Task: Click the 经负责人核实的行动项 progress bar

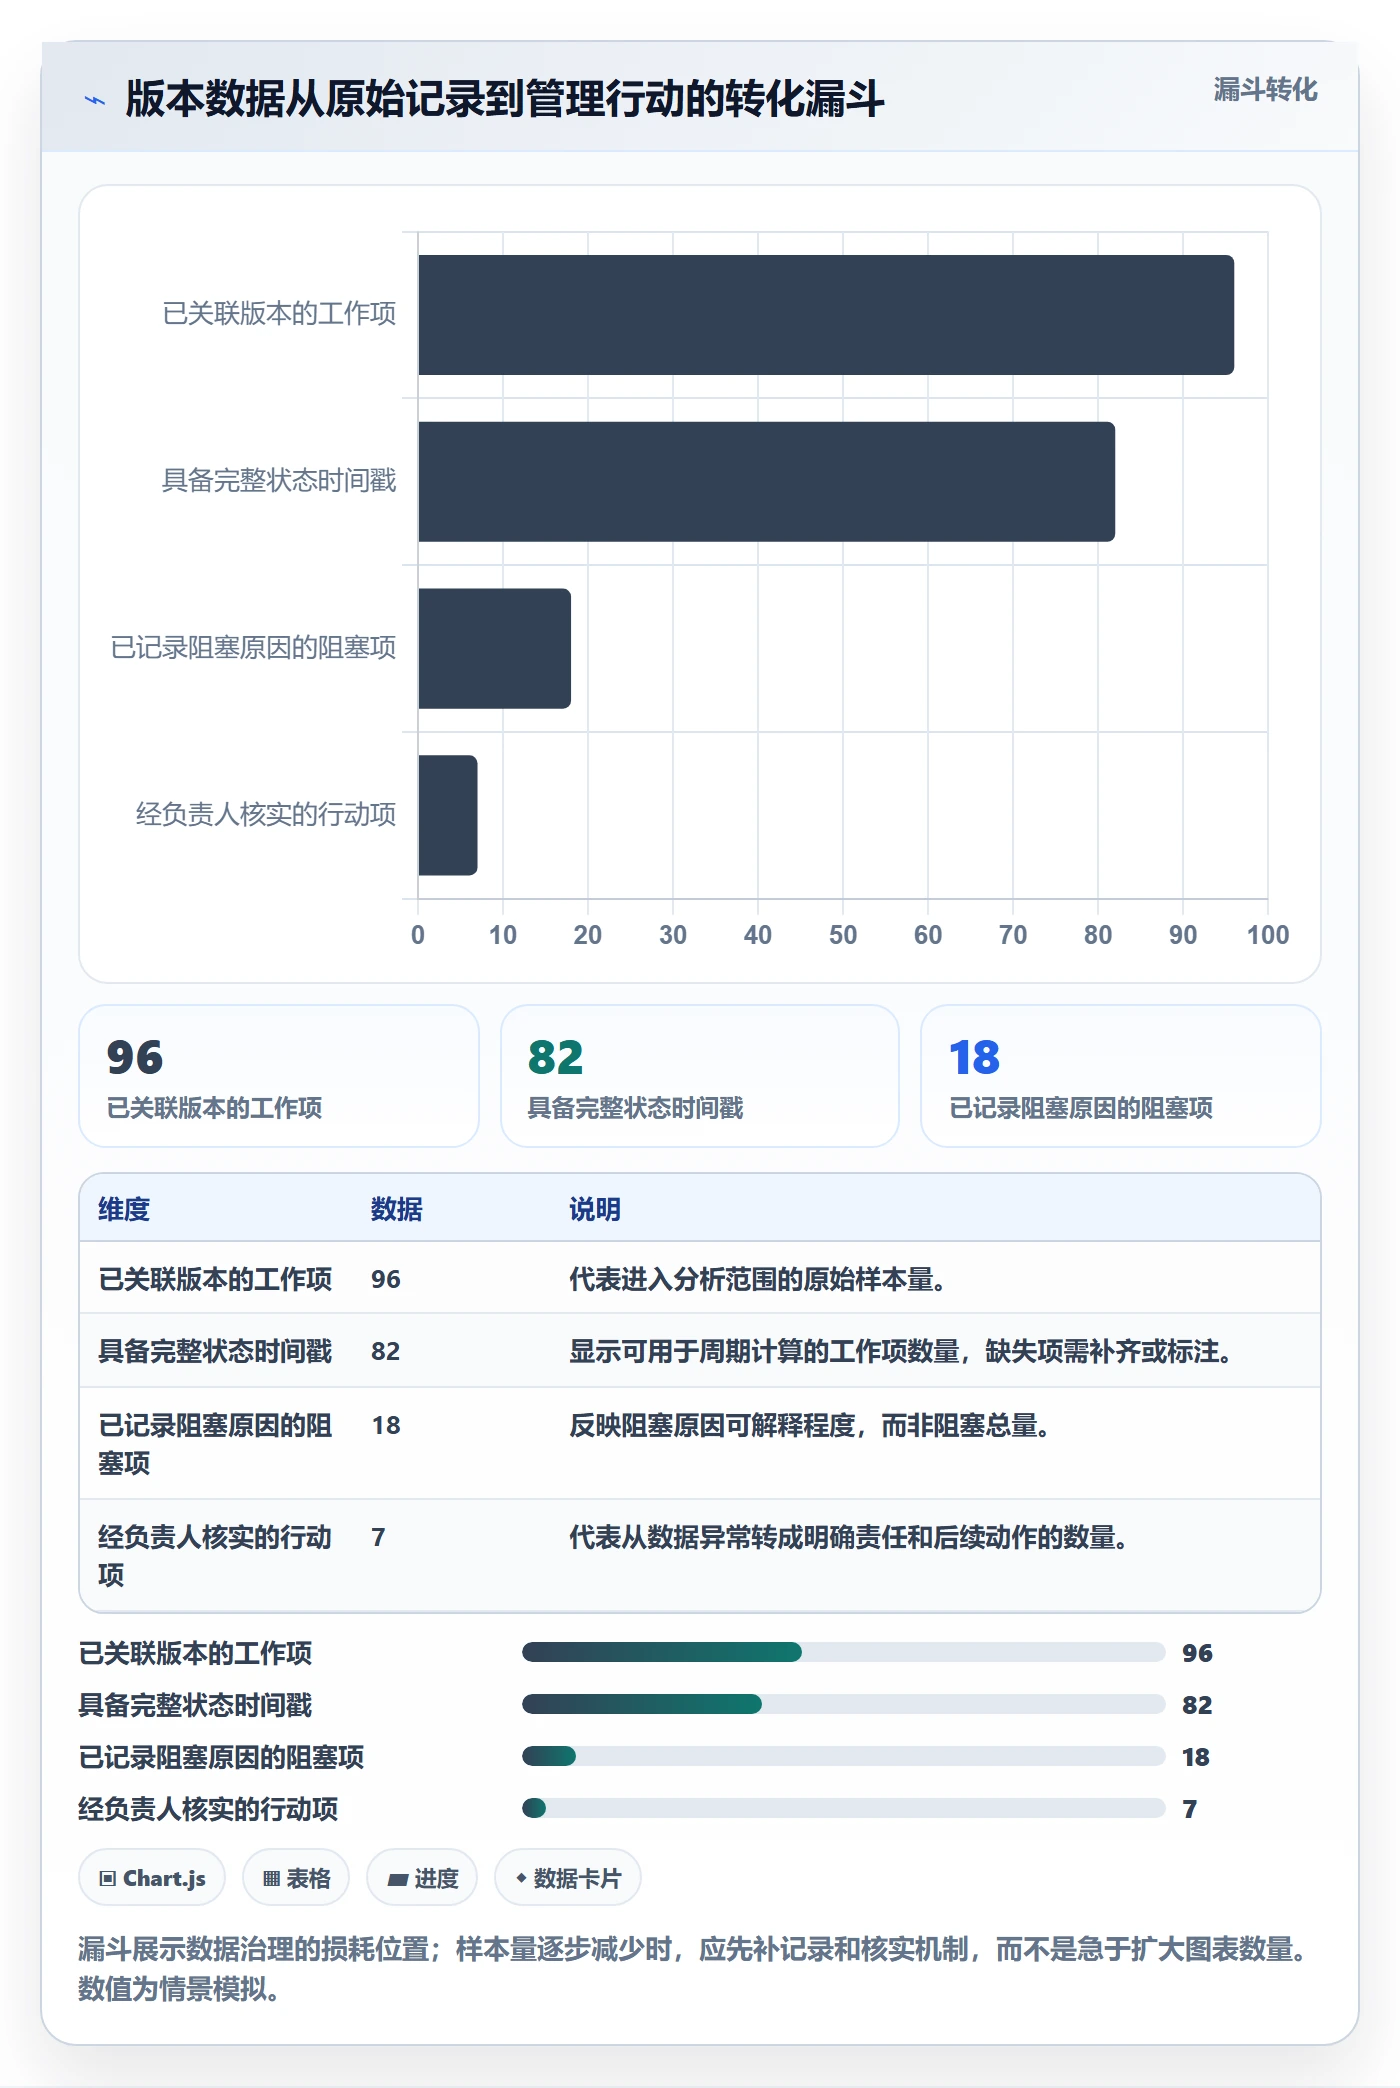Action: (x=843, y=1808)
